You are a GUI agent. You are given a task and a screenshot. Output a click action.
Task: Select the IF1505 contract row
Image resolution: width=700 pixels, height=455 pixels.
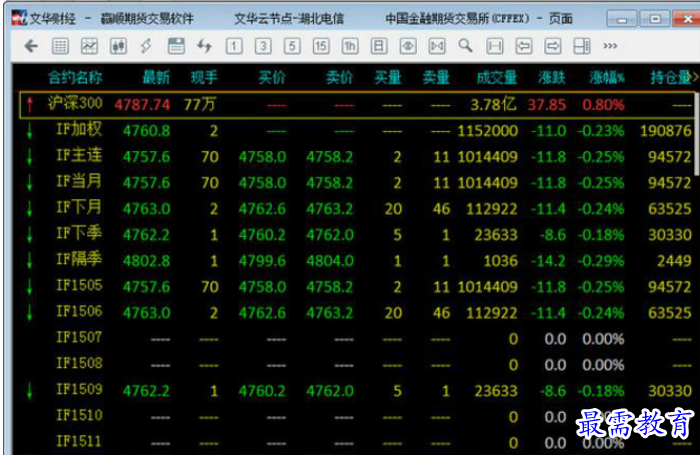357,286
